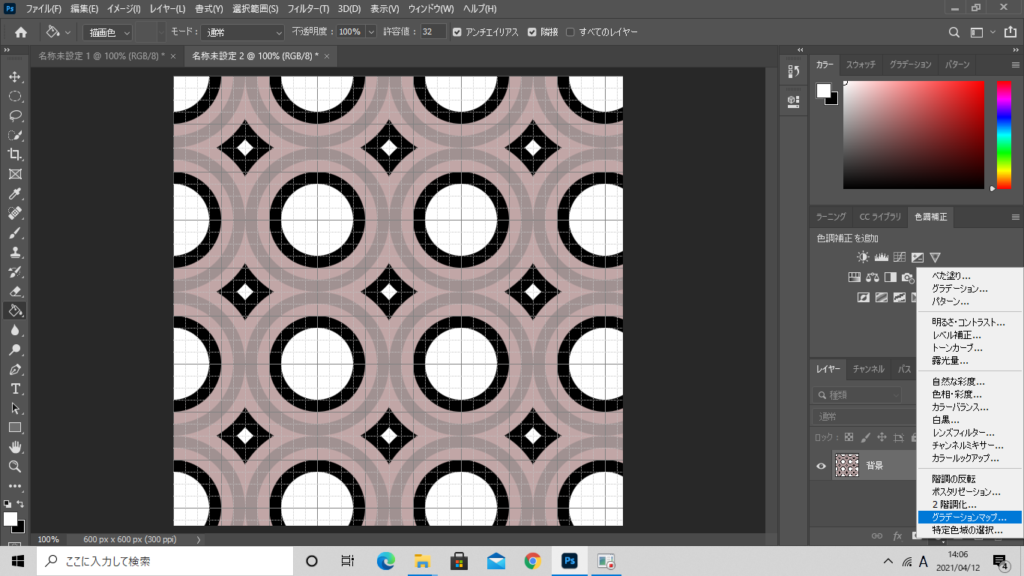Select the Zoom tool in toolbar
Image resolution: width=1024 pixels, height=576 pixels.
click(15, 467)
